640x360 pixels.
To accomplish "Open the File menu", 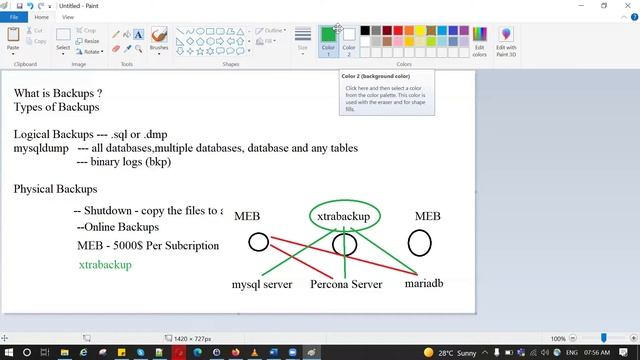I will point(14,17).
